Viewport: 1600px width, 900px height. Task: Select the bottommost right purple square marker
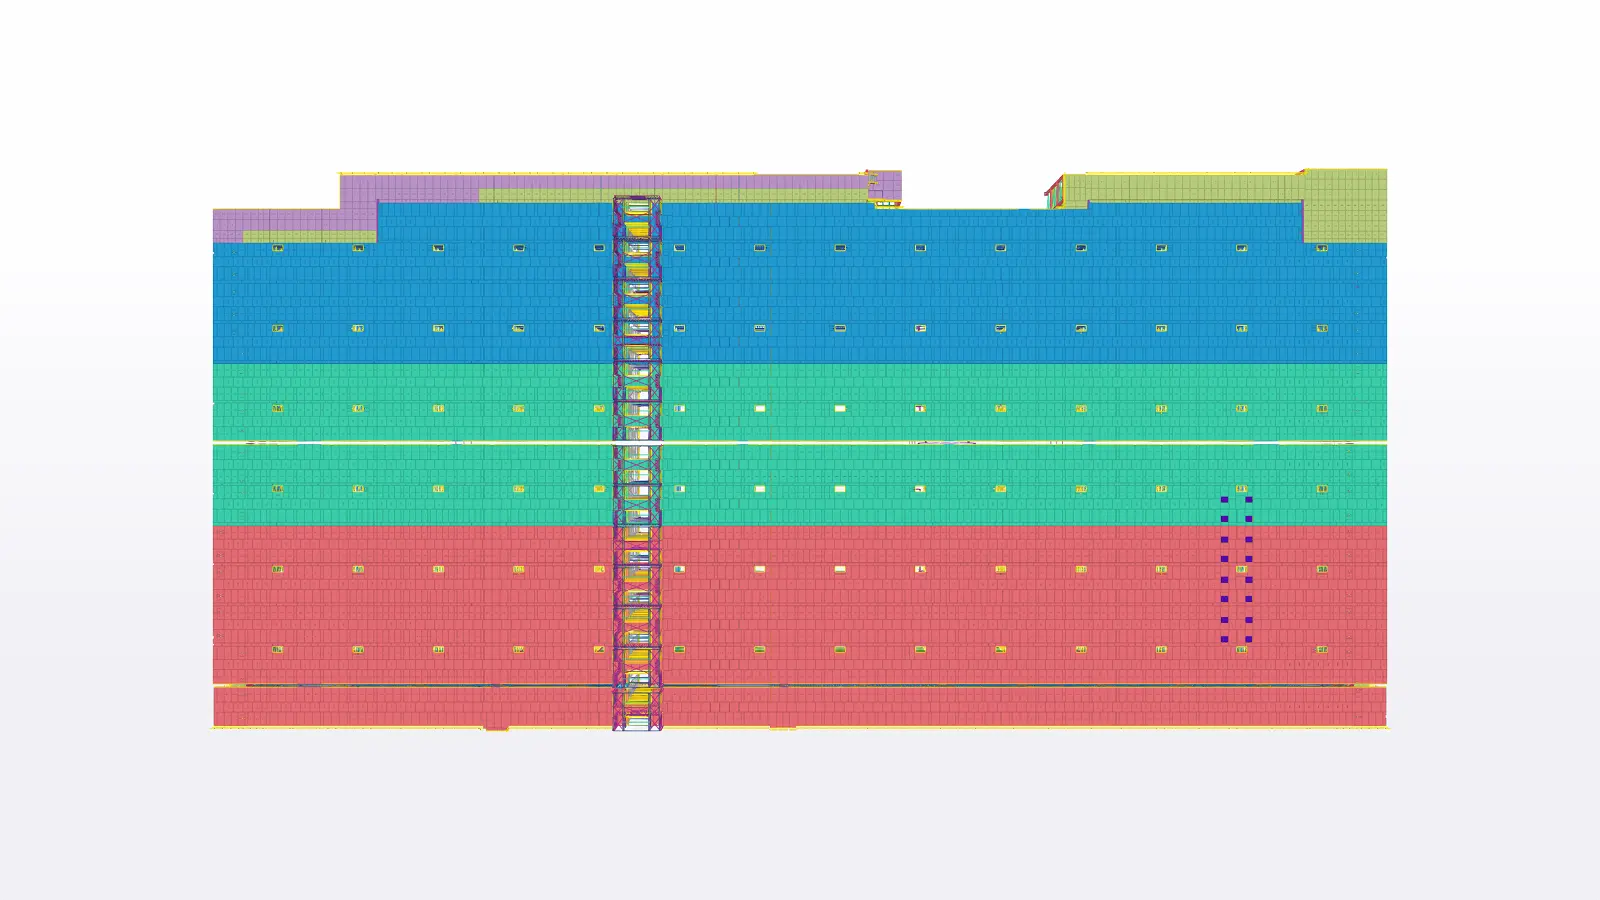point(1249,639)
